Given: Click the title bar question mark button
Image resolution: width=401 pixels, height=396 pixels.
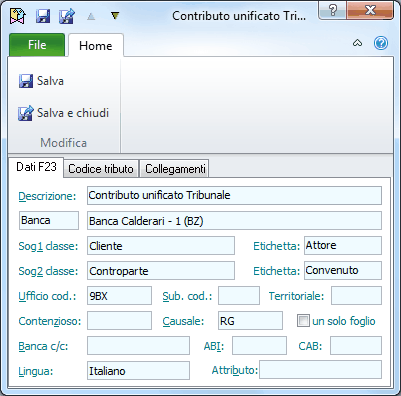Looking at the screenshot, I should tap(333, 10).
